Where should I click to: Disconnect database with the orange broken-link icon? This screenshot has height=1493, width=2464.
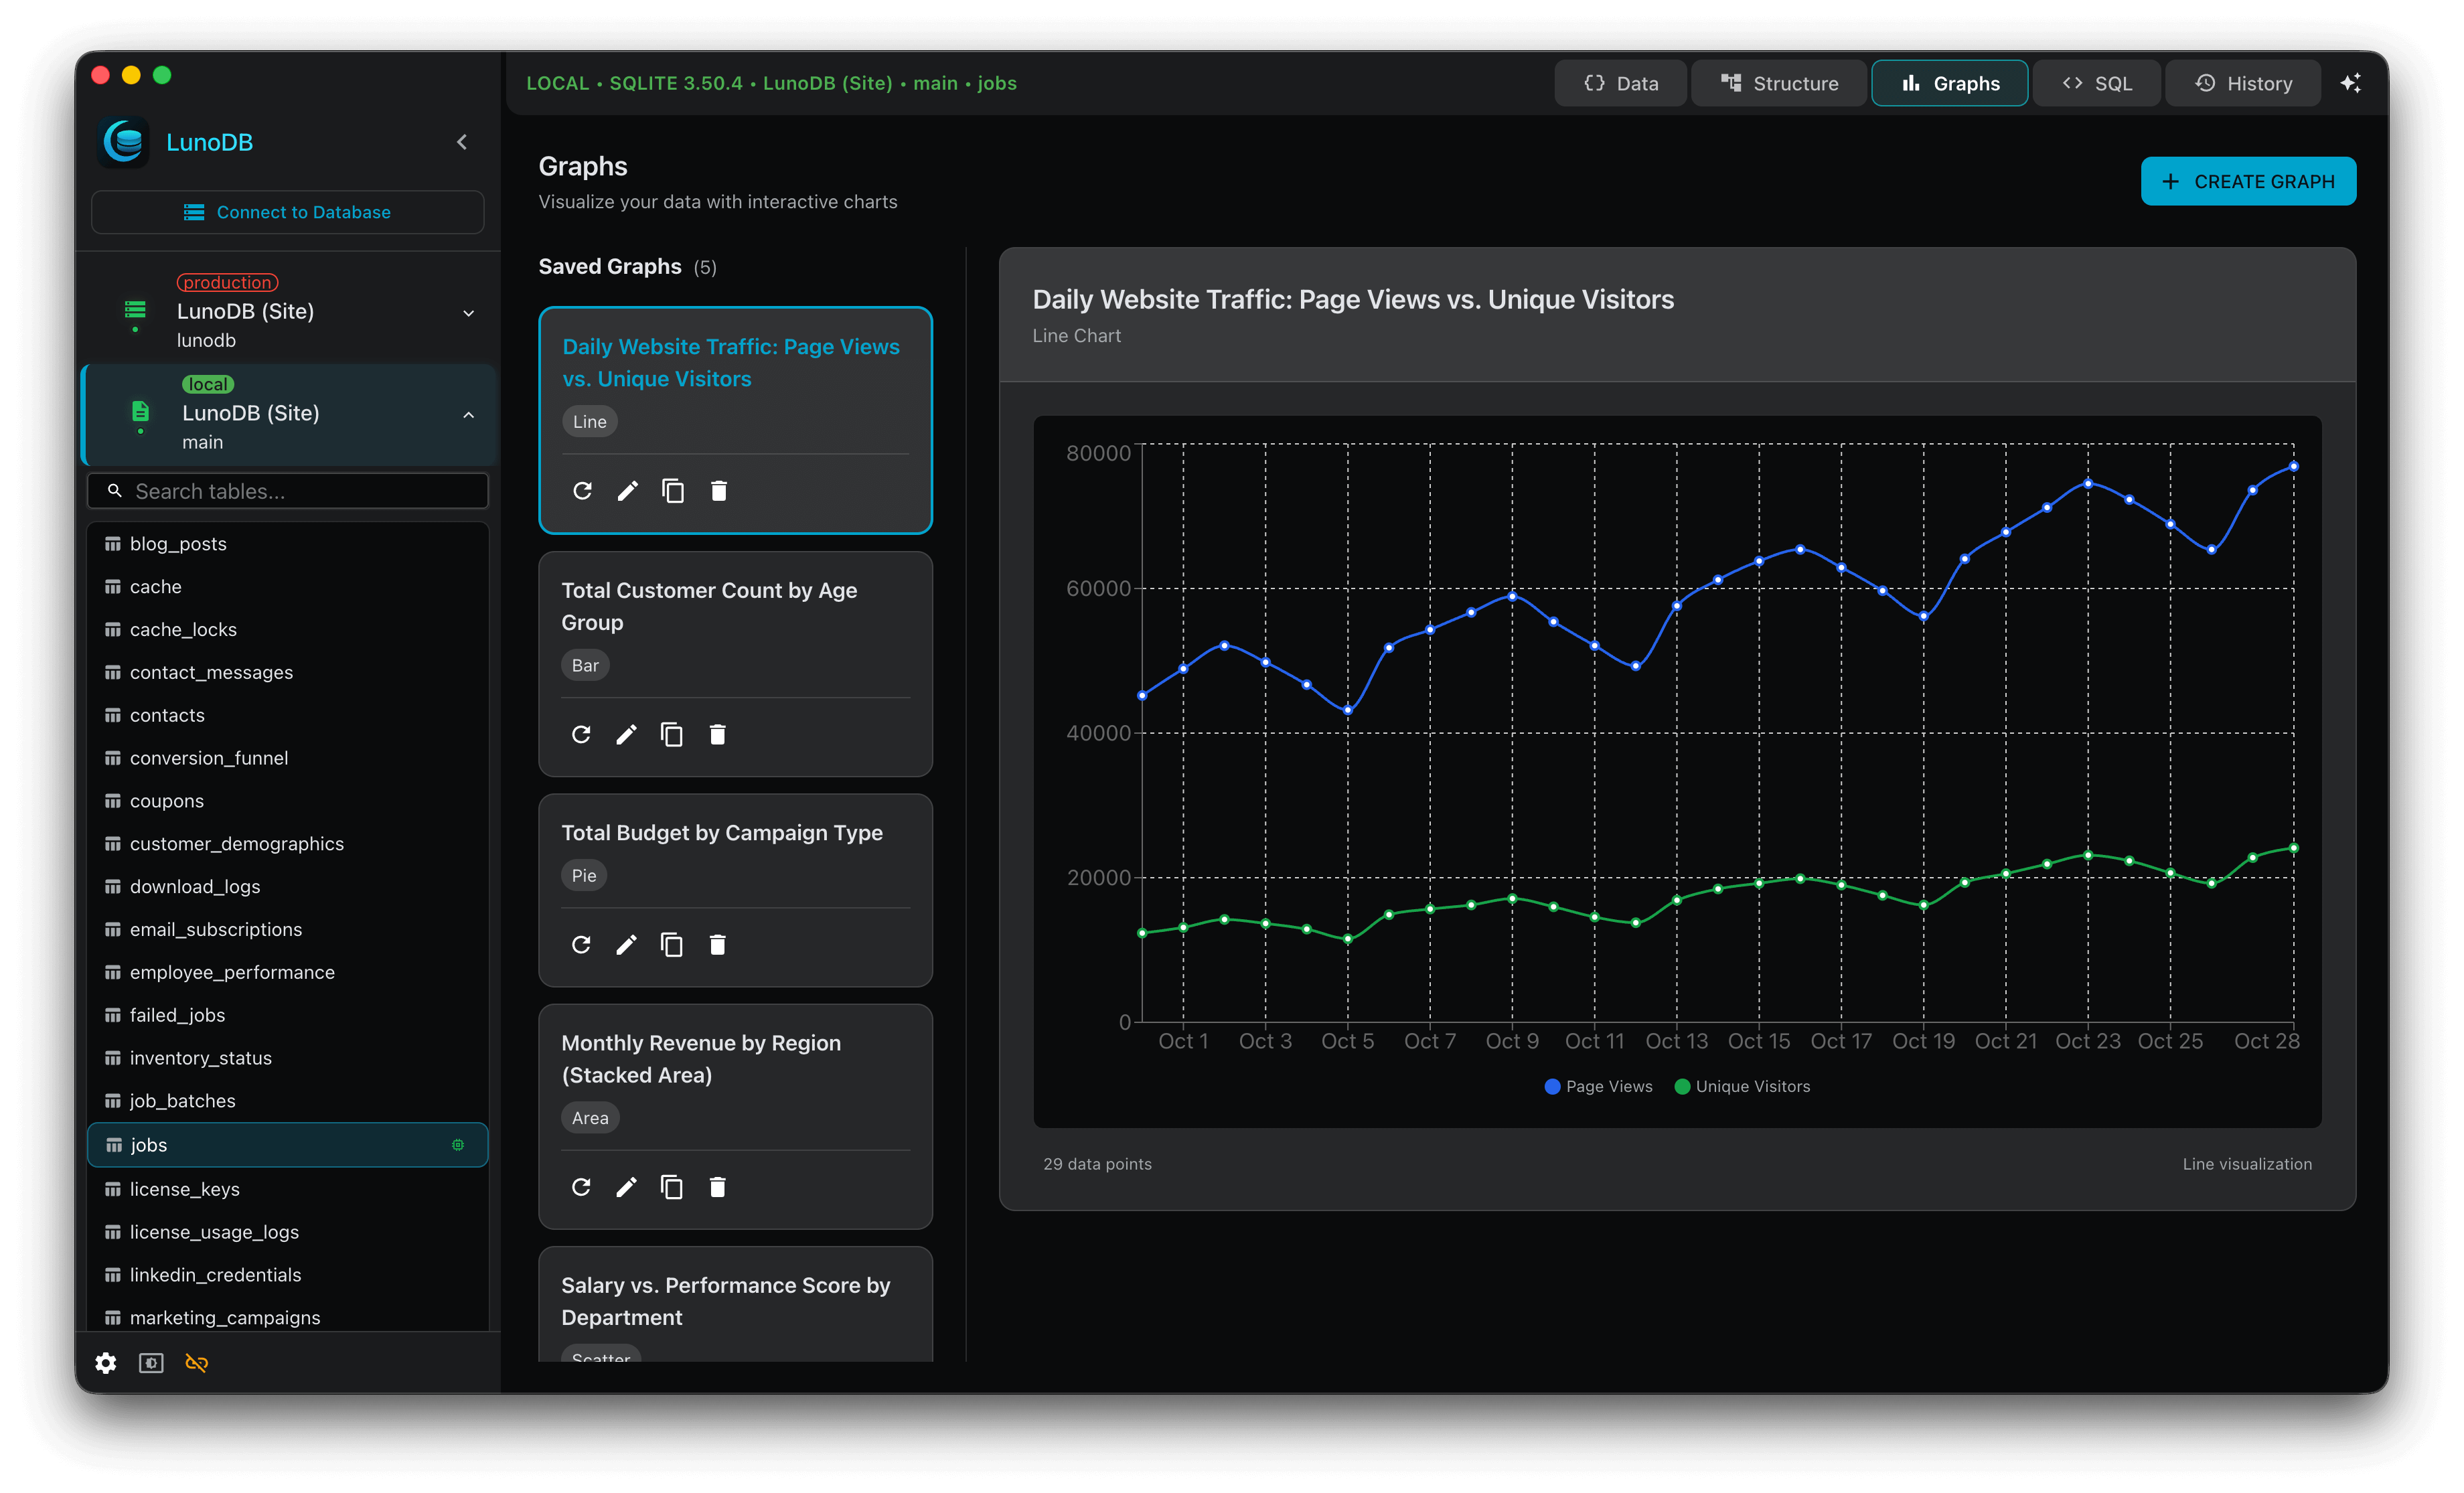click(196, 1362)
